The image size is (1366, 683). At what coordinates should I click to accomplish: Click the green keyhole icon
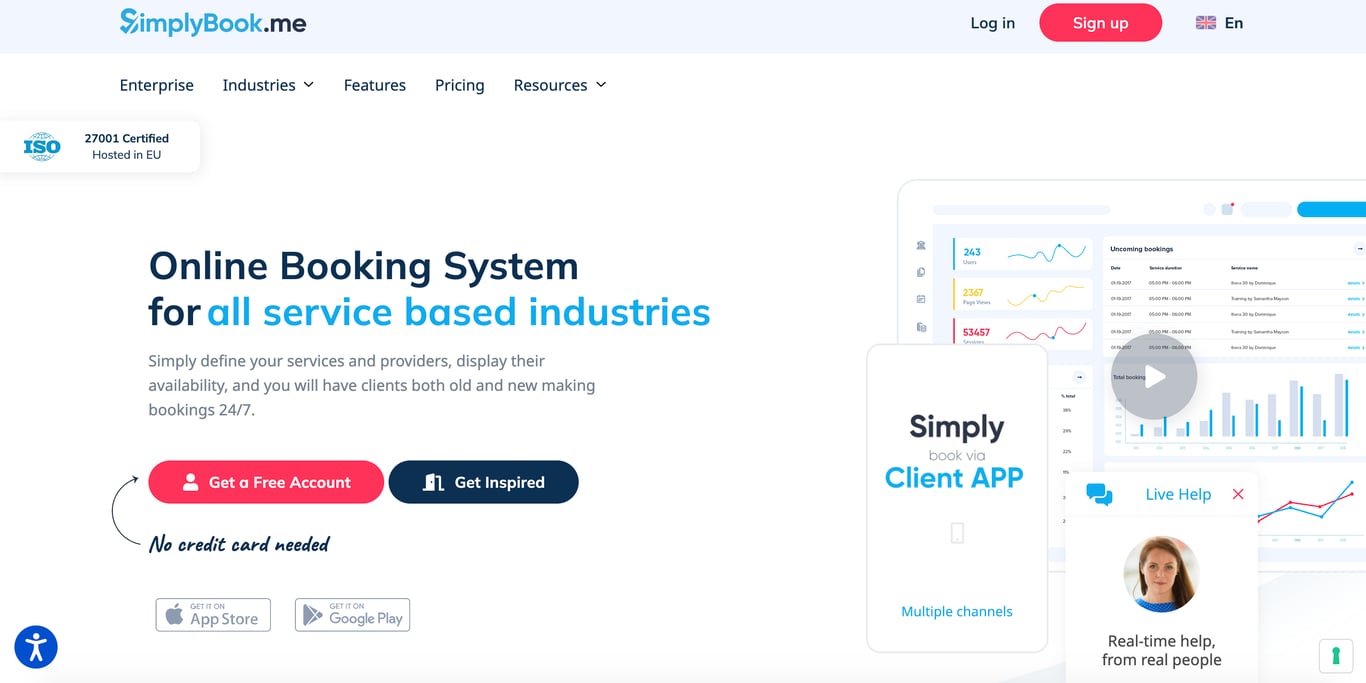pyautogui.click(x=1336, y=656)
